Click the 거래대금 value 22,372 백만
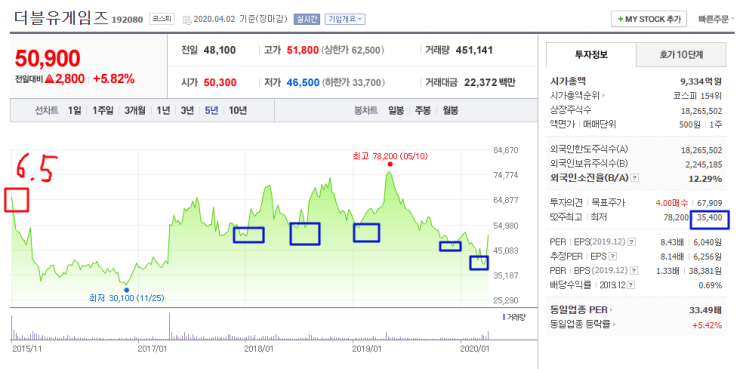This screenshot has height=369, width=743. 489,83
